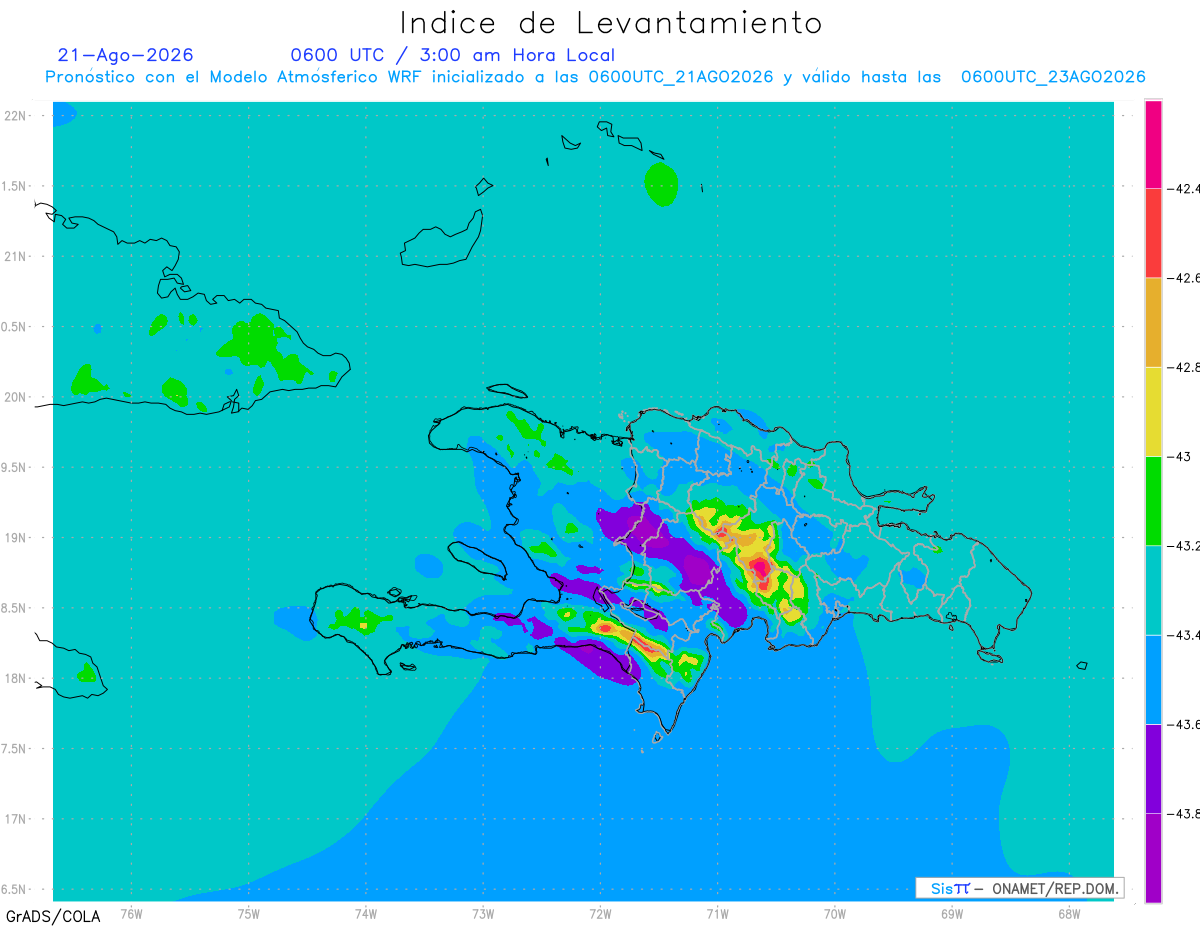Click the "19N" latitude label
The height and width of the screenshot is (927, 1200).
coord(14,538)
